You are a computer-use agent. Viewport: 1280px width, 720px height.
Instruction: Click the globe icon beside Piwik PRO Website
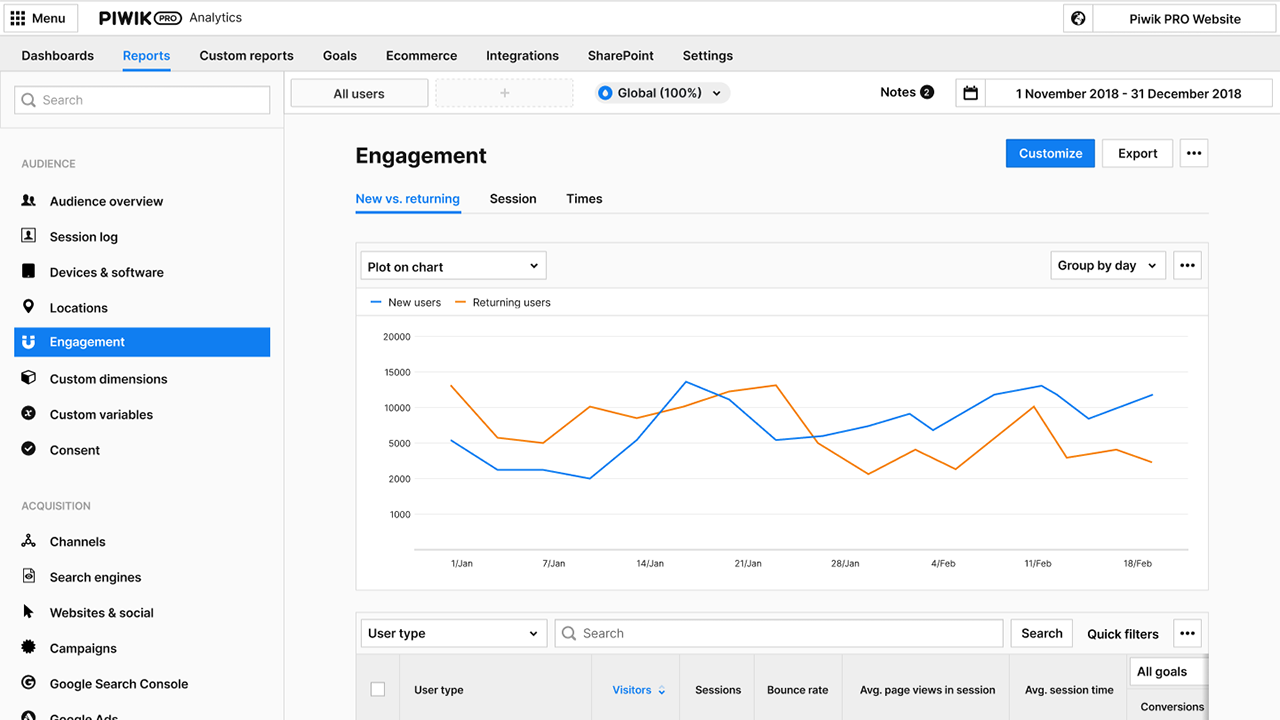tap(1078, 18)
